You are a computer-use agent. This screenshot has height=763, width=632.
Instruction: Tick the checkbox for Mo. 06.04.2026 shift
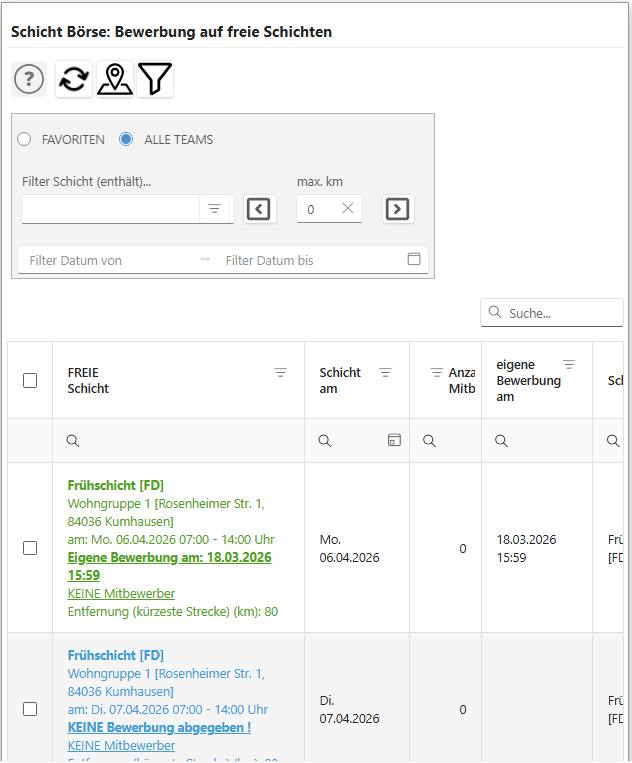tap(30, 548)
